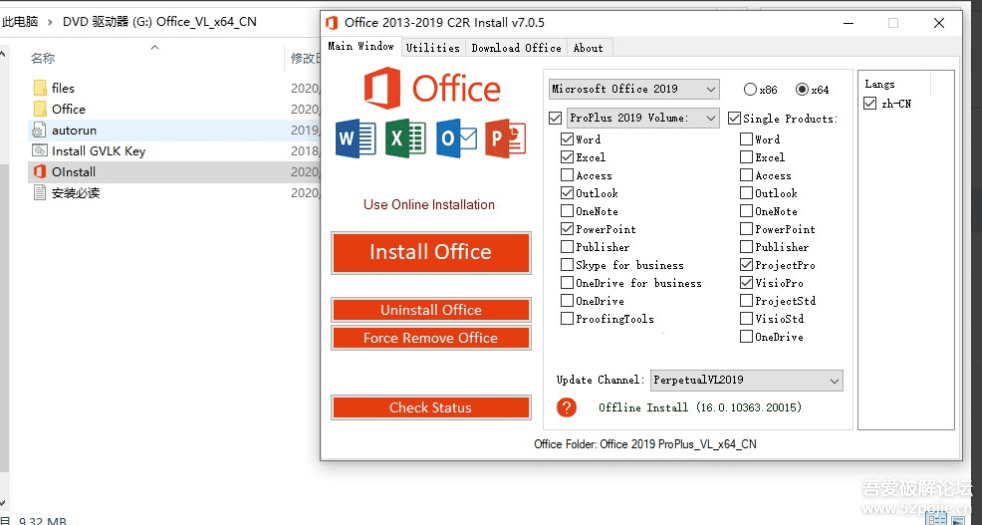982x525 pixels.
Task: Enable OneNote under Single Products
Action: (x=746, y=211)
